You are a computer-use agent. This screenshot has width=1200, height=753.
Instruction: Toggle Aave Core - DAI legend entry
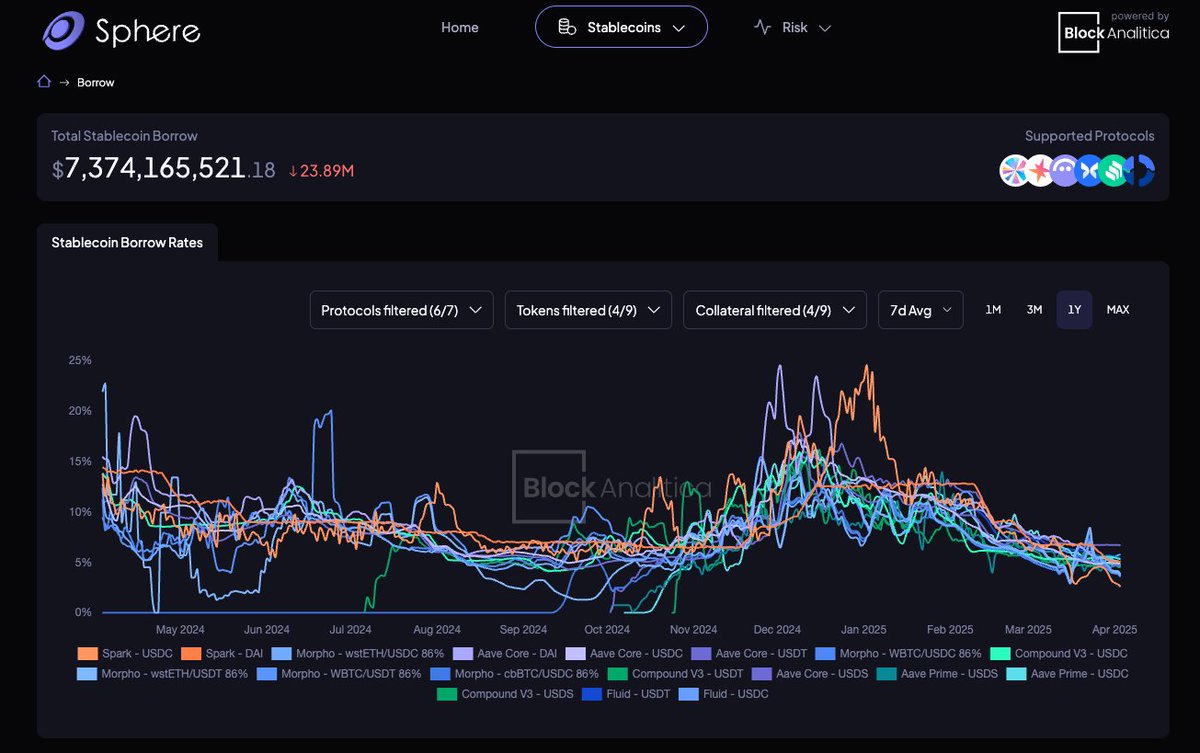click(505, 653)
